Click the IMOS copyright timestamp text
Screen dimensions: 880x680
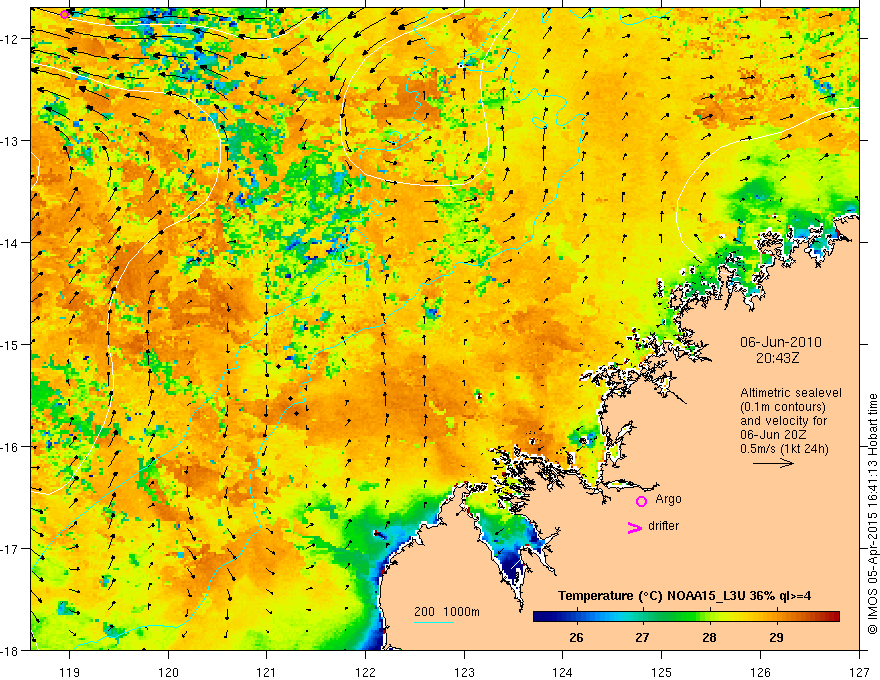(x=872, y=514)
